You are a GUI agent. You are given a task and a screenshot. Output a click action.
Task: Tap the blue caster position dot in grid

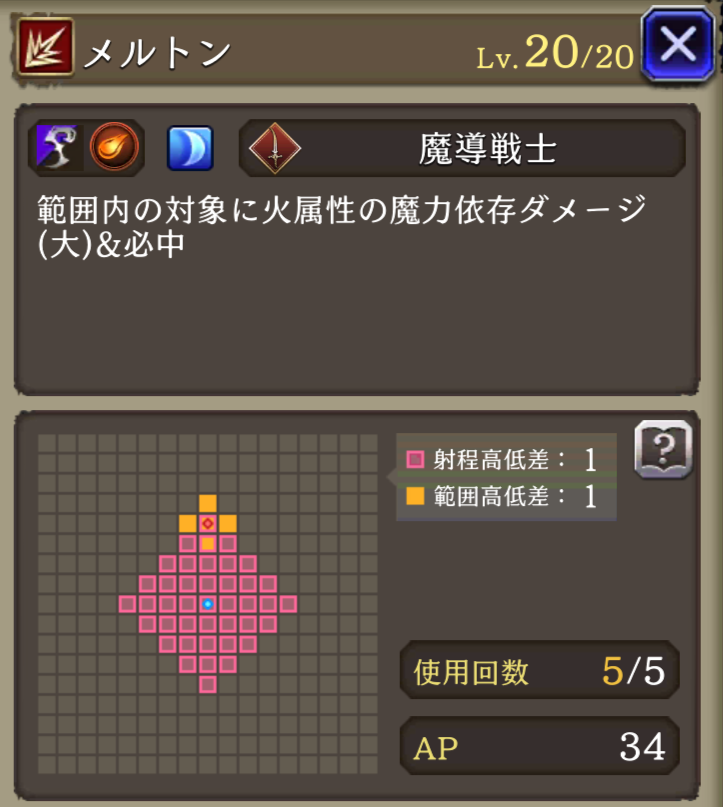(x=208, y=604)
